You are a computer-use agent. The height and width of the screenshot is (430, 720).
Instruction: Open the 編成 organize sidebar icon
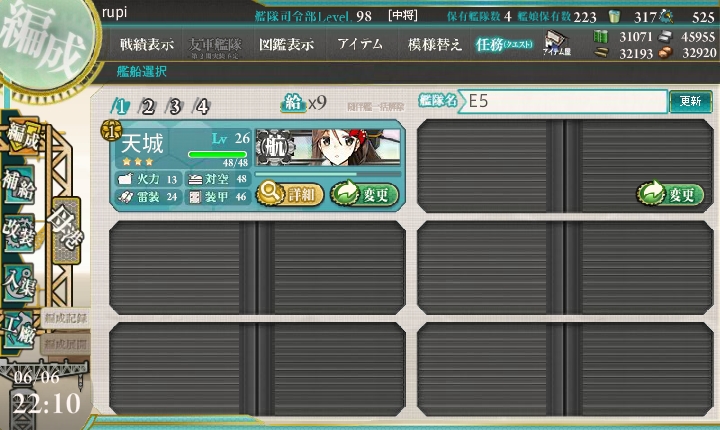(x=22, y=137)
